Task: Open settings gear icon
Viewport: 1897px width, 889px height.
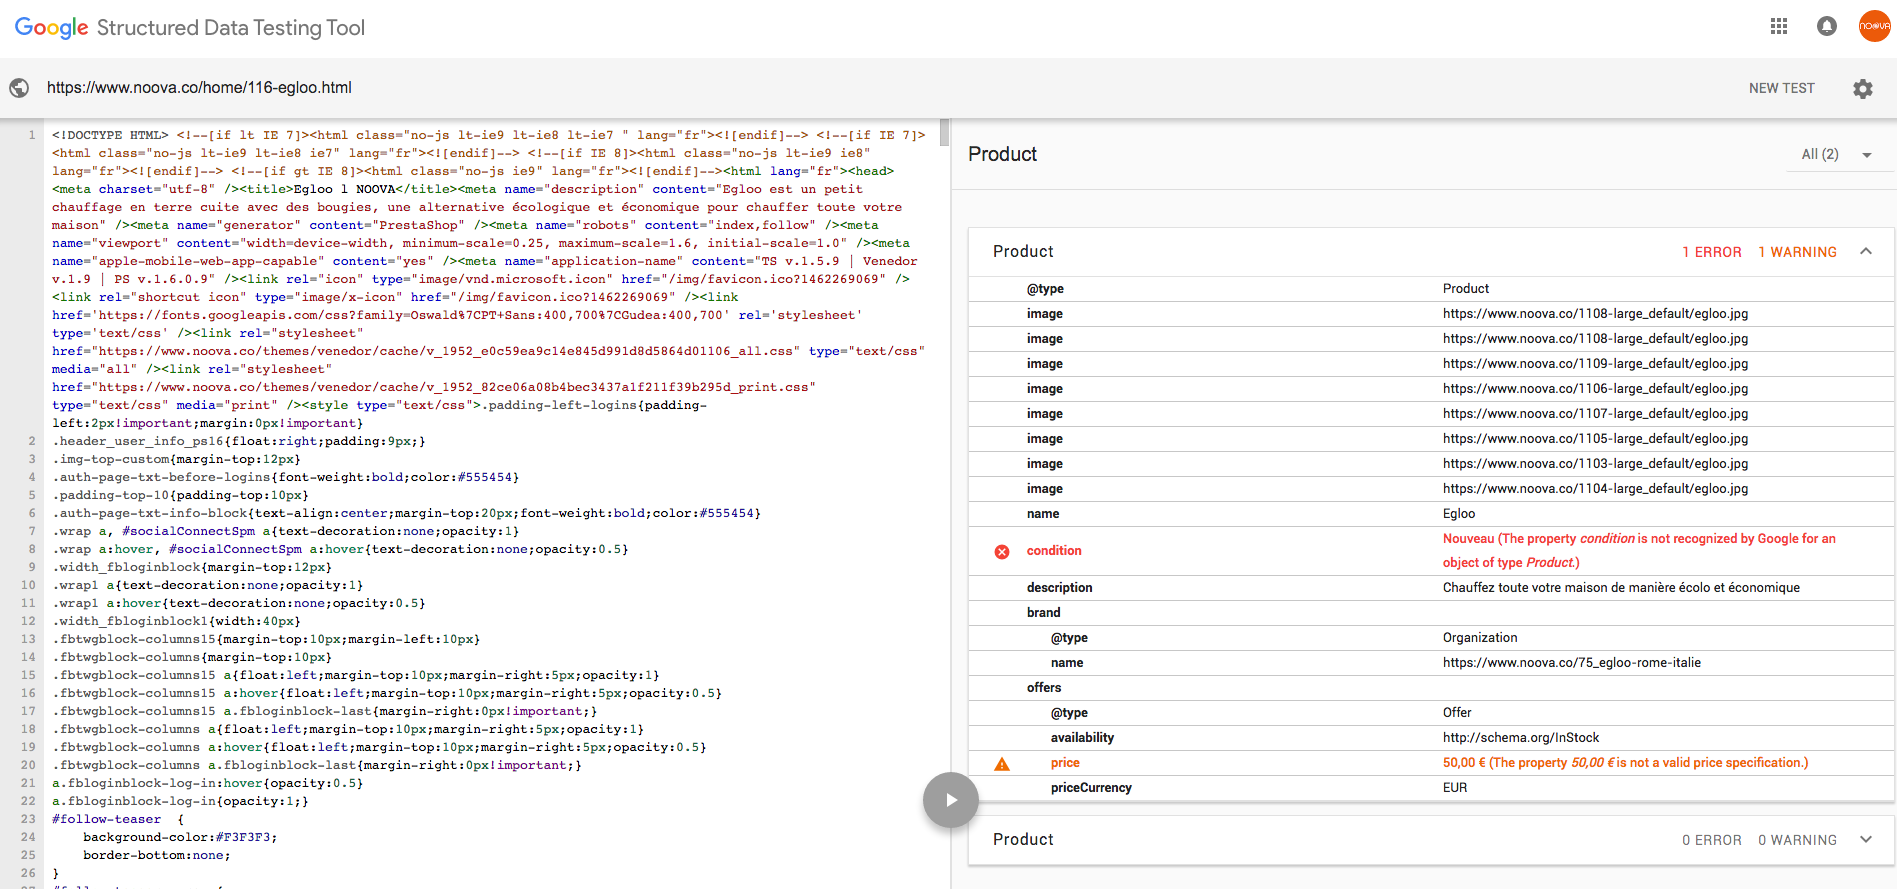Action: [1862, 88]
